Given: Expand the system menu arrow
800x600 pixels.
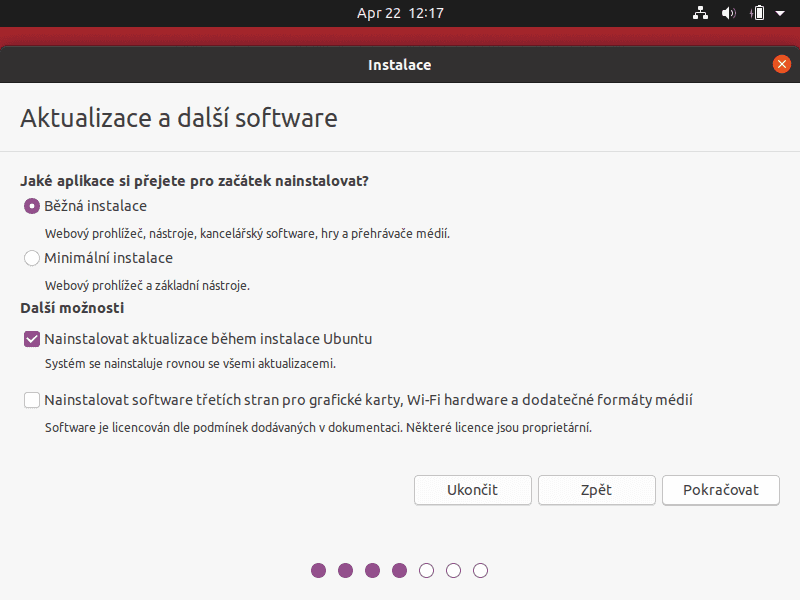Looking at the screenshot, I should [780, 14].
